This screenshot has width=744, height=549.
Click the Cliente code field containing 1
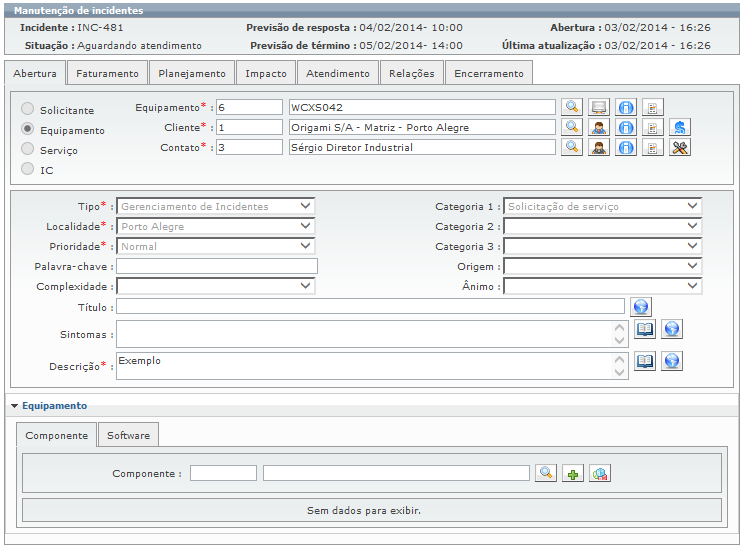(250, 127)
